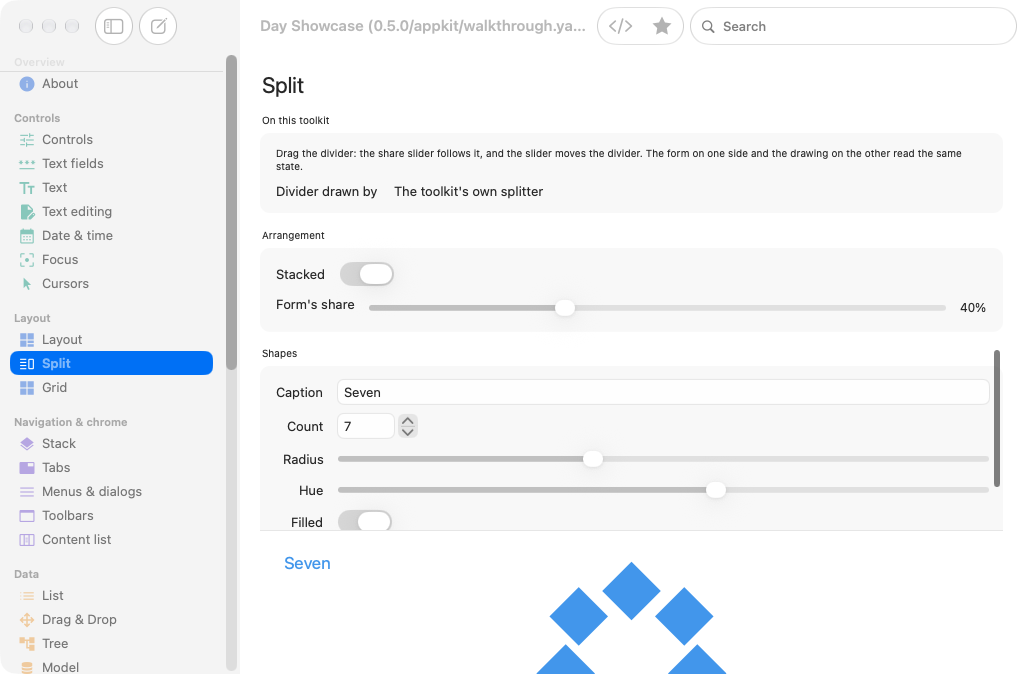
Task: Click the Stack layers icon
Action: click(x=27, y=443)
